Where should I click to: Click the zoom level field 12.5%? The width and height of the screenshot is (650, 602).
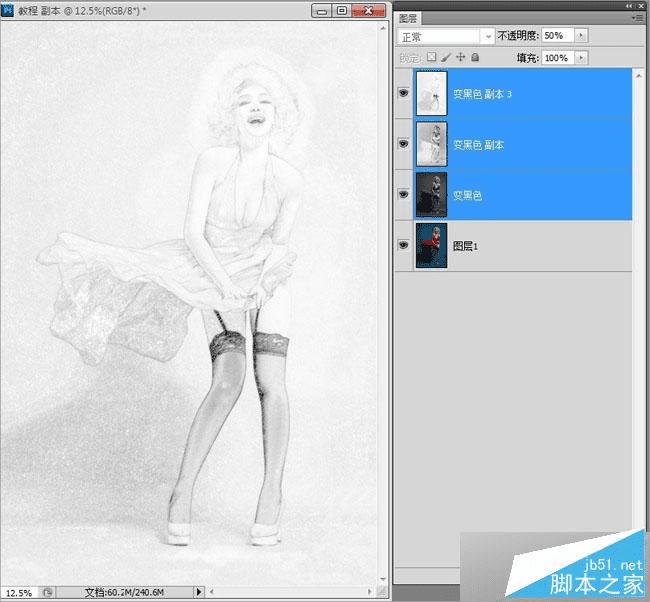pyautogui.click(x=19, y=593)
